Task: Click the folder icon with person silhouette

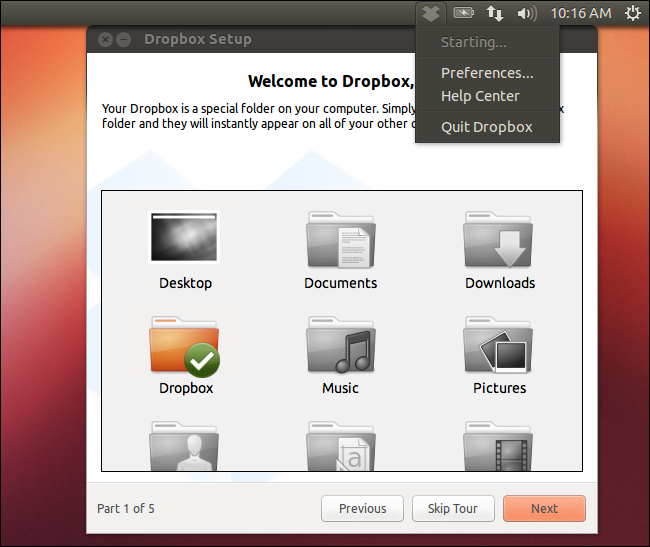Action: pos(184,446)
